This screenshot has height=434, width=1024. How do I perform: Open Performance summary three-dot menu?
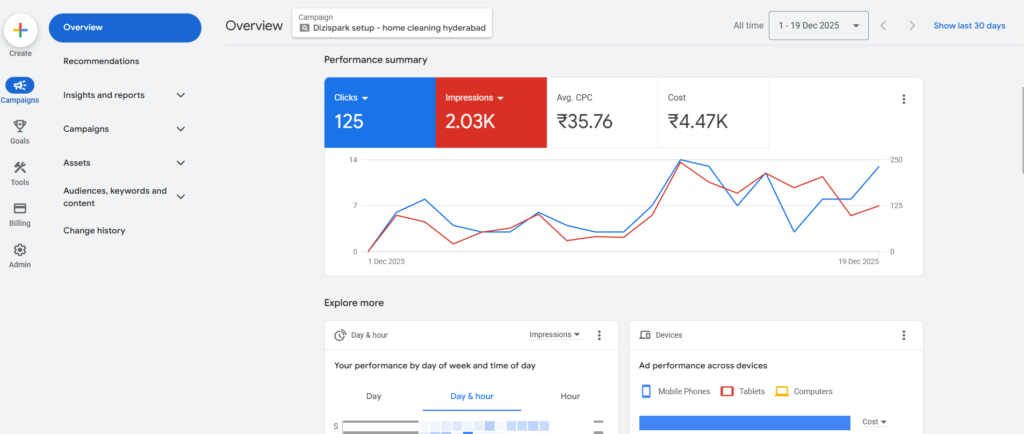[x=904, y=99]
